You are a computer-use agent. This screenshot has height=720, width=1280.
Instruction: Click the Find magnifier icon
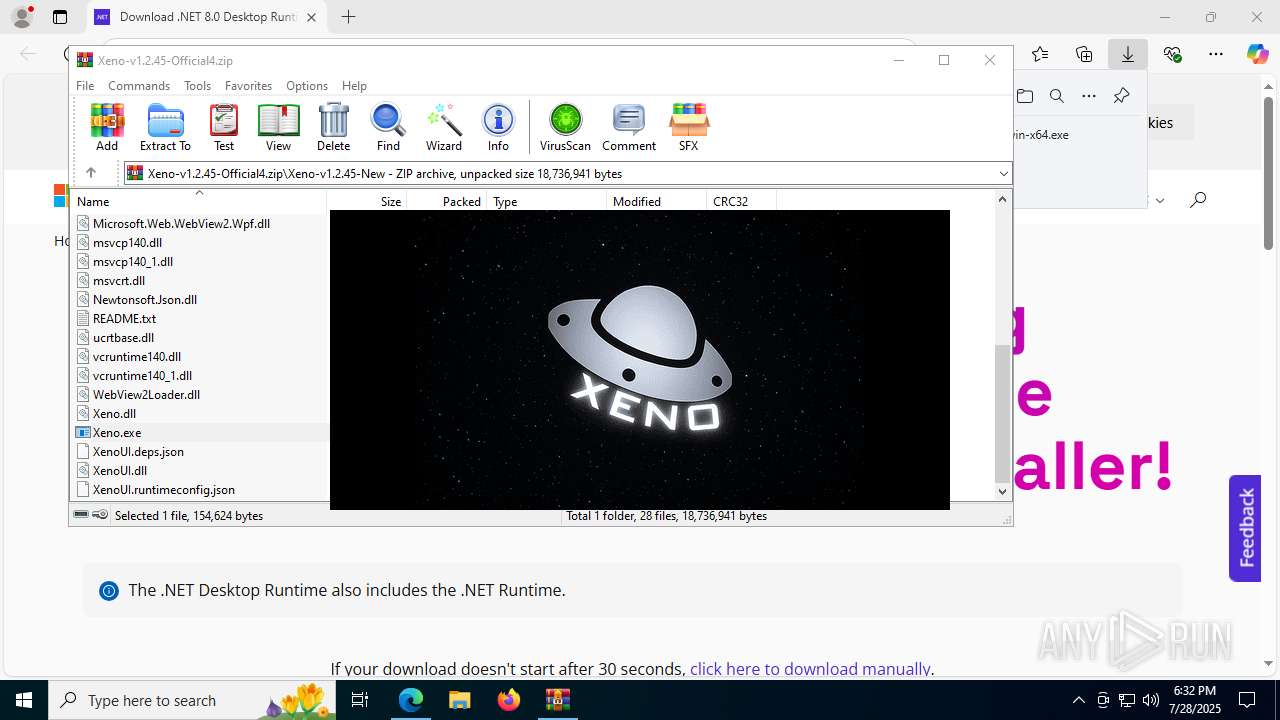(388, 127)
